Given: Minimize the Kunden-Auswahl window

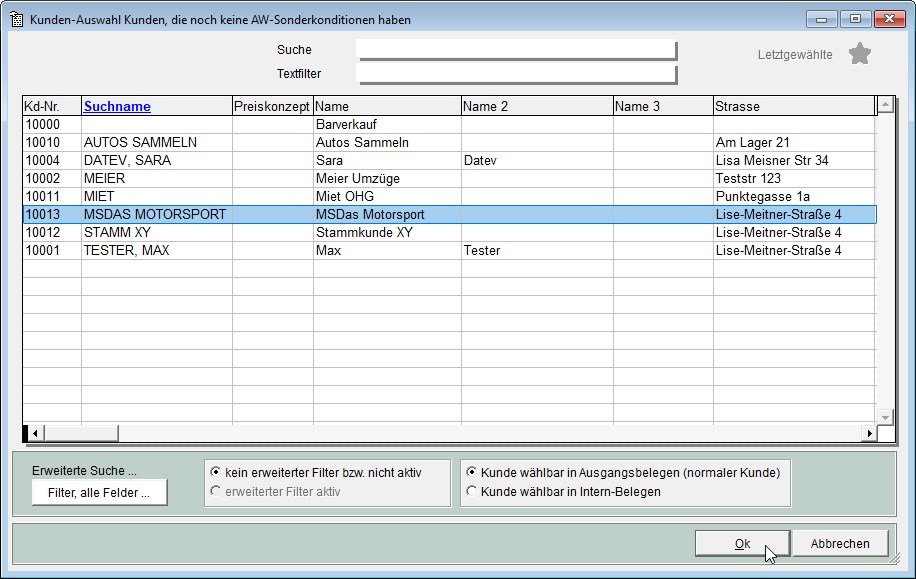Looking at the screenshot, I should (821, 19).
